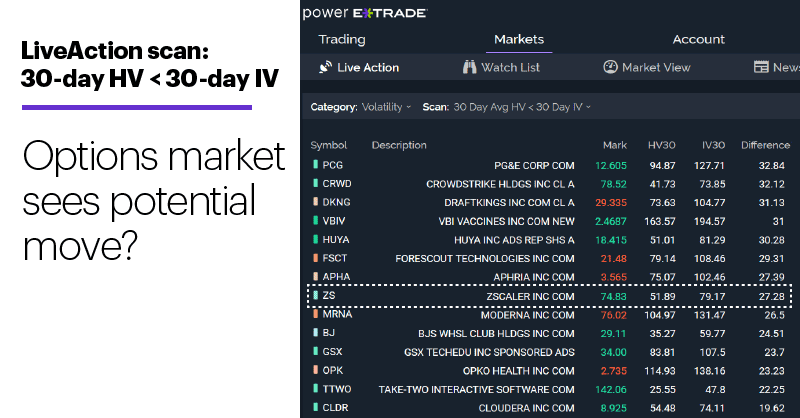Select the GSX symbol
This screenshot has height=418, width=800.
point(332,352)
